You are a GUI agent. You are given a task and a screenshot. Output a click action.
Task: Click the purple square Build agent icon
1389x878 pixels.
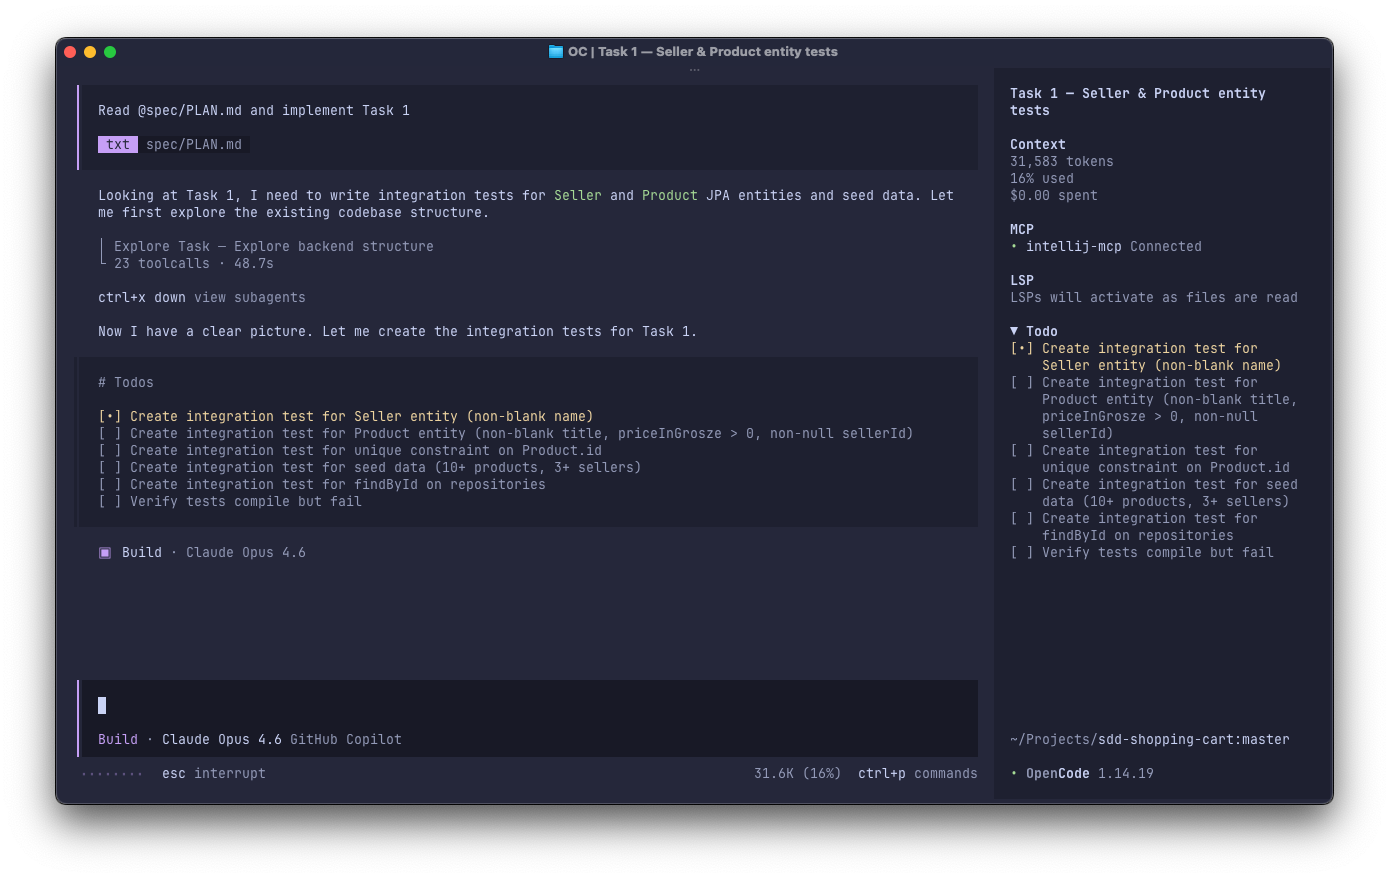105,552
